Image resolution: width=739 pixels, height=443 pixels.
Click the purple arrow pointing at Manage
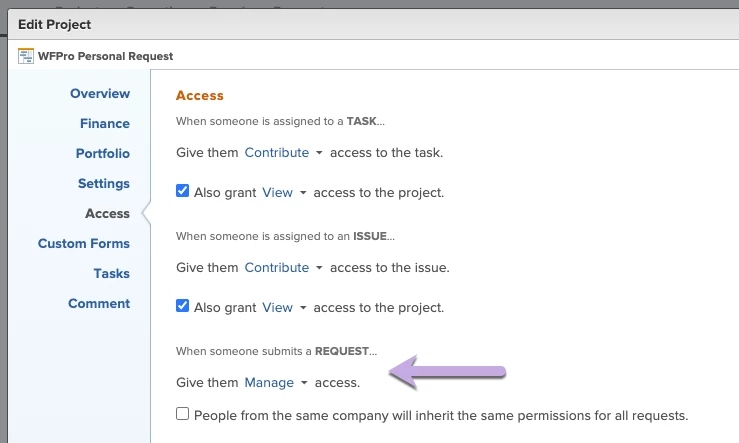point(447,372)
